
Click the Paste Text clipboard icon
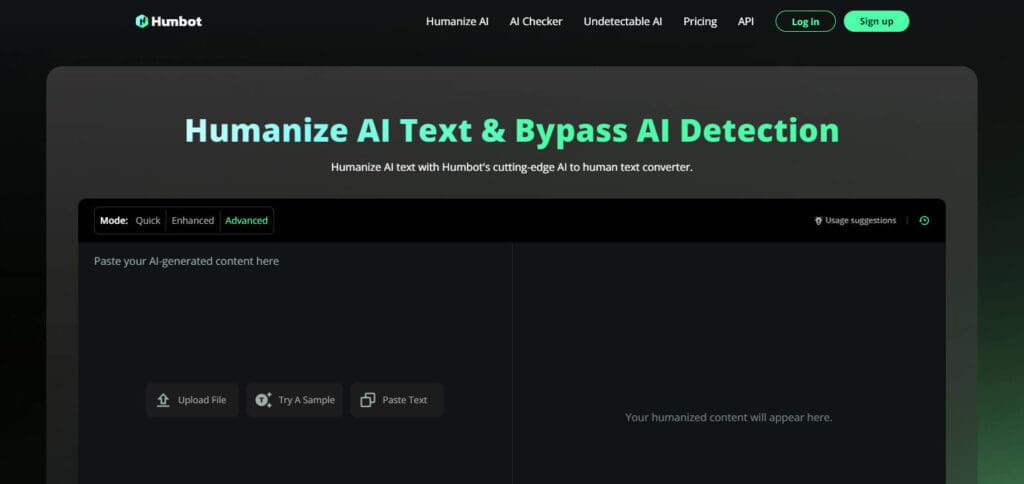tap(368, 400)
